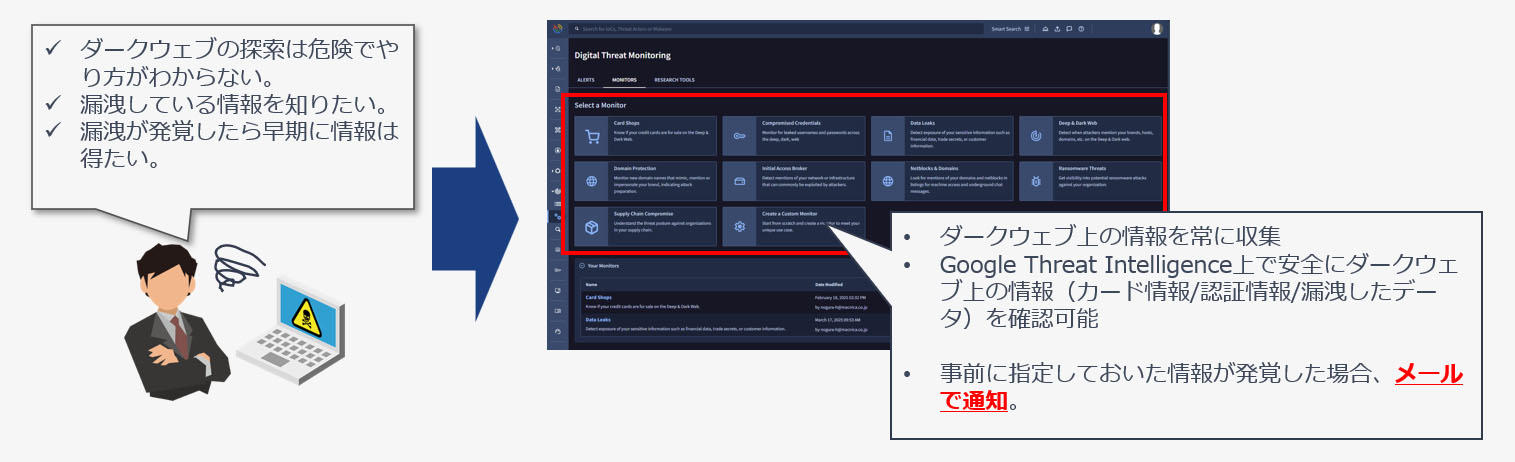Click the Ransomware Threats bug icon

[1036, 182]
